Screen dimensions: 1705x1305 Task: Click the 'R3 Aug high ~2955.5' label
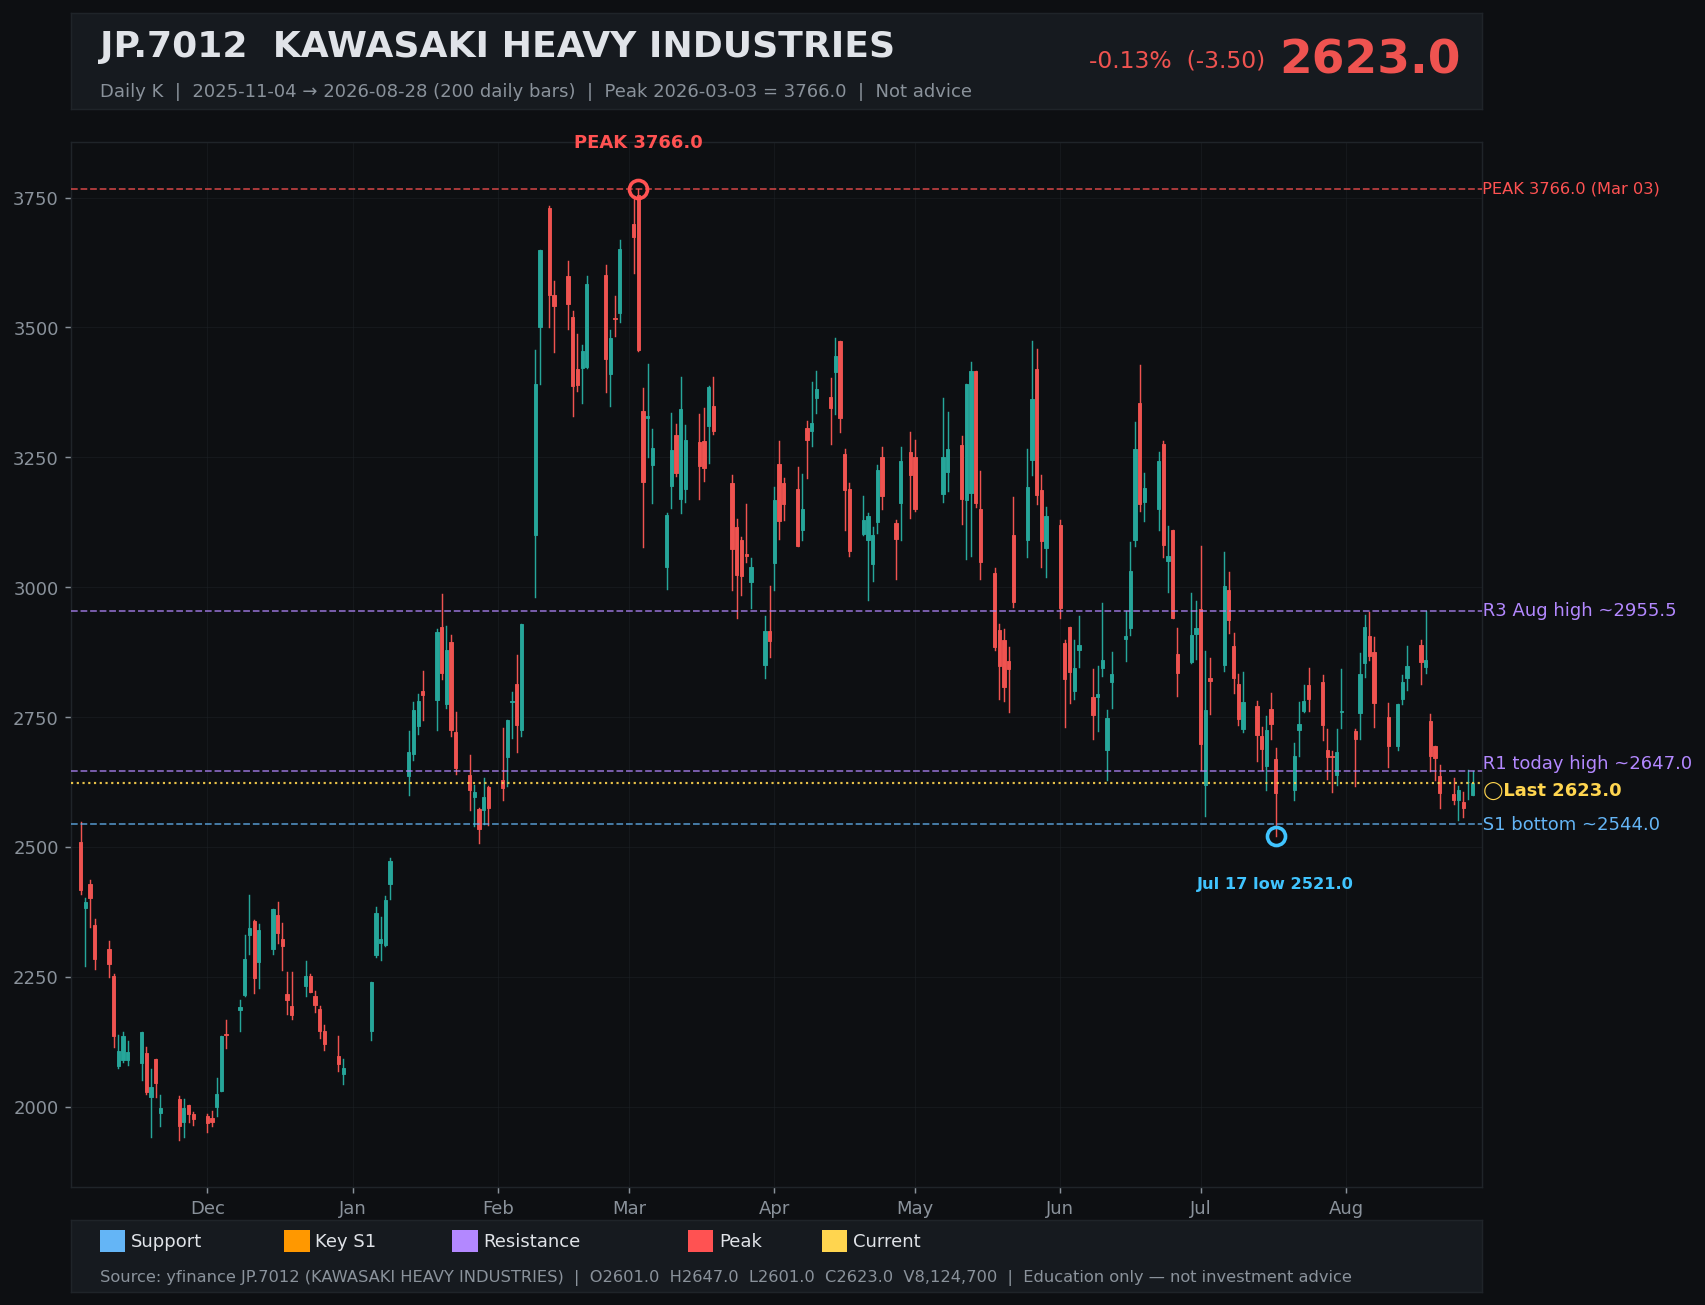1579,610
